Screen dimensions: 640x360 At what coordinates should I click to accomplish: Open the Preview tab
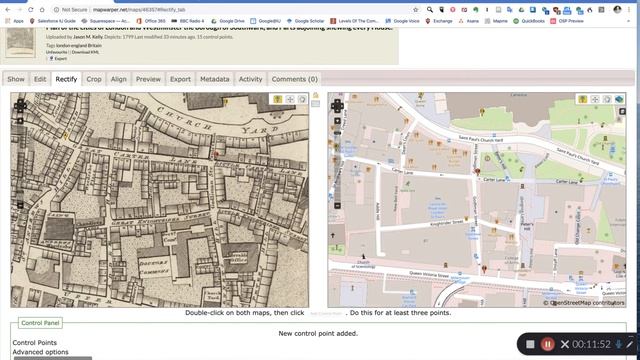(x=148, y=79)
